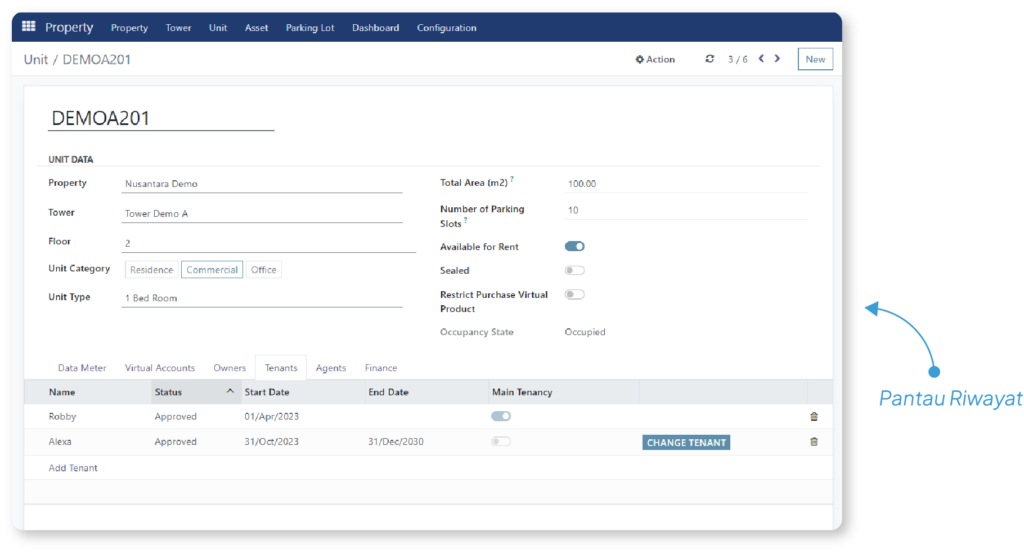
Task: Go to next record arrow
Action: coord(777,59)
